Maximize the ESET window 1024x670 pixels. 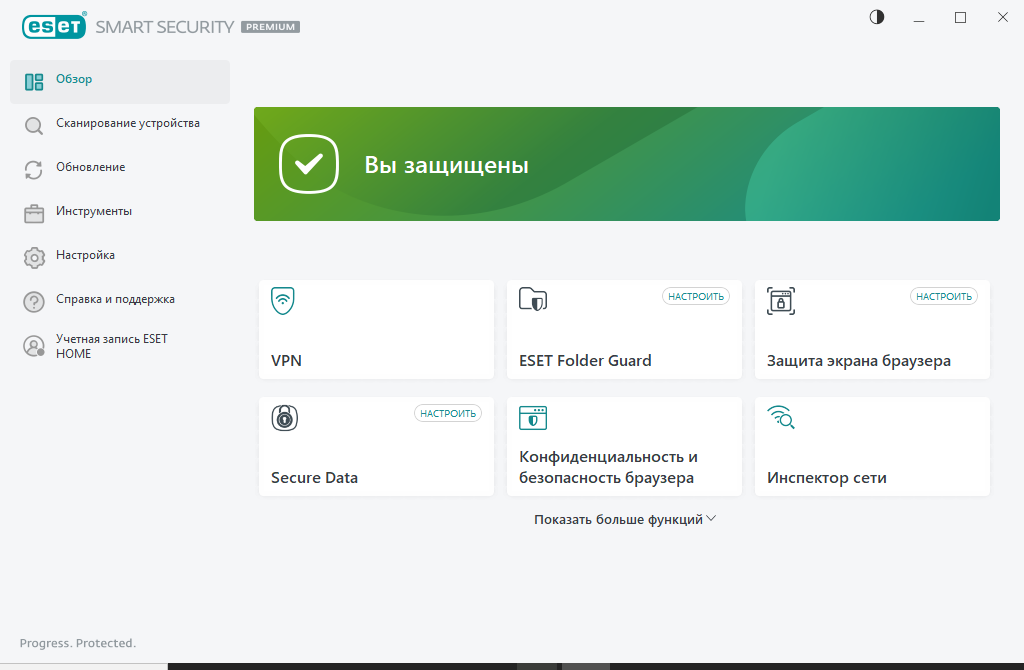(x=961, y=18)
